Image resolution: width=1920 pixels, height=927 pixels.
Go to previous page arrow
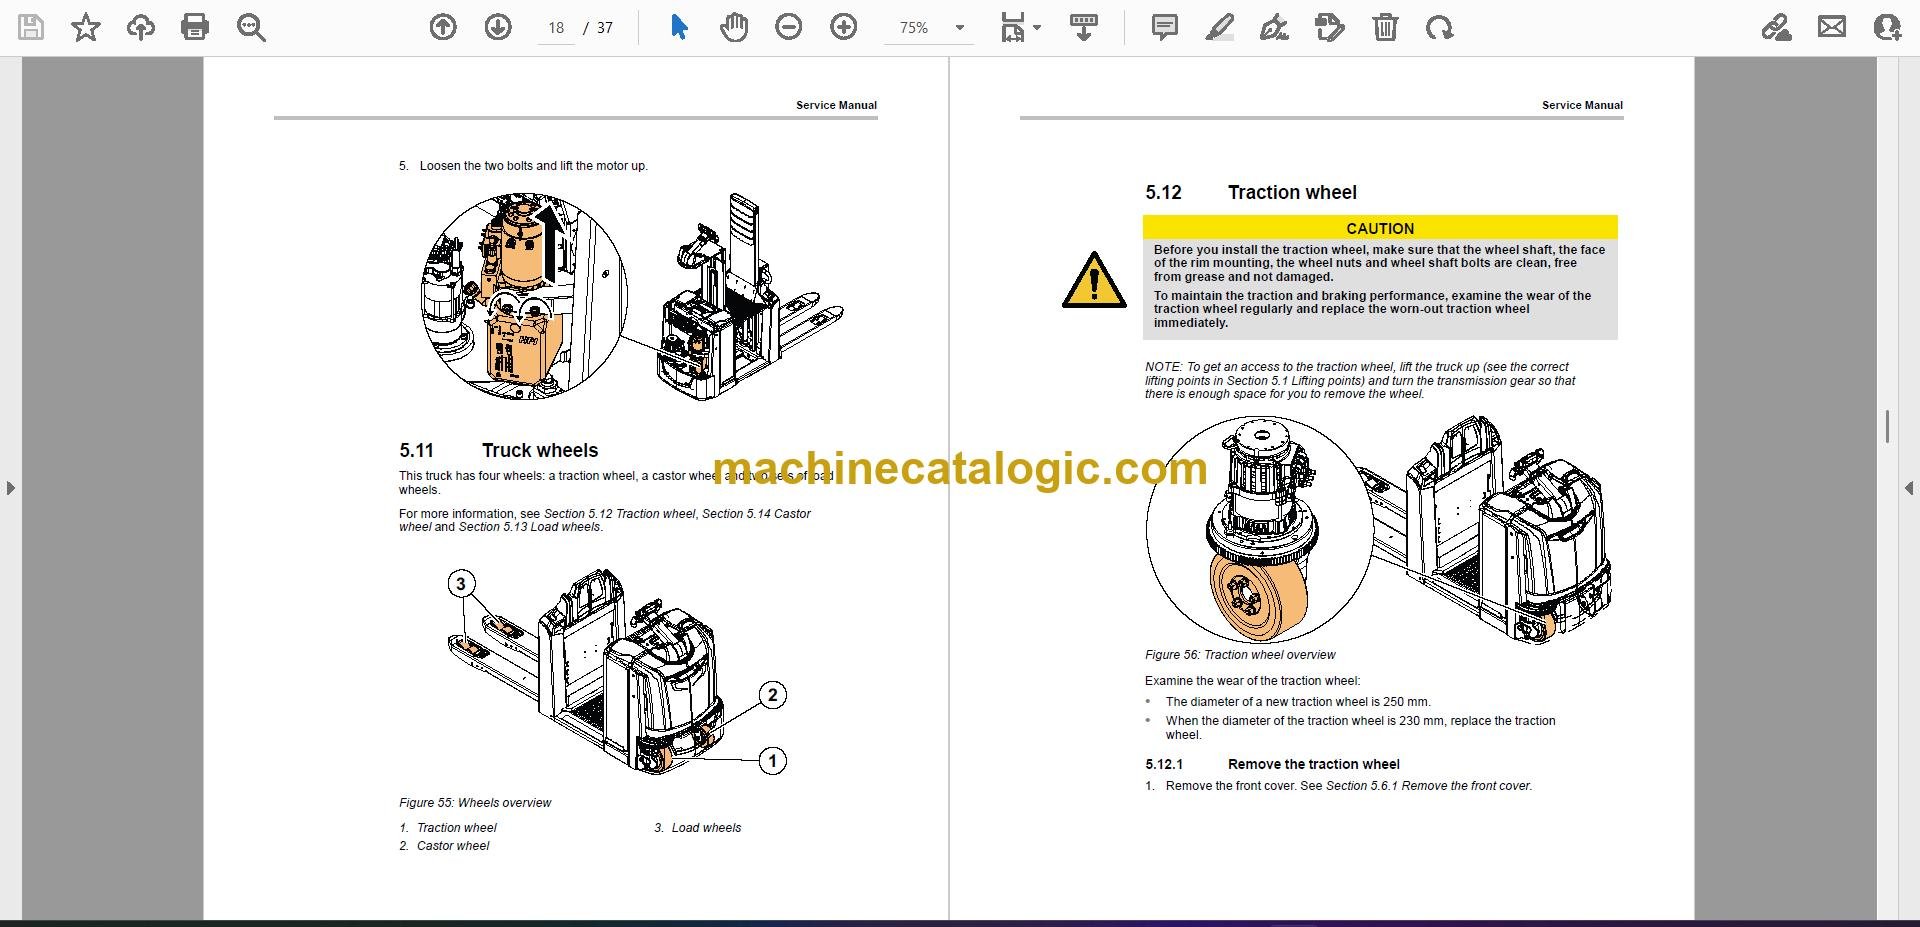tap(443, 27)
